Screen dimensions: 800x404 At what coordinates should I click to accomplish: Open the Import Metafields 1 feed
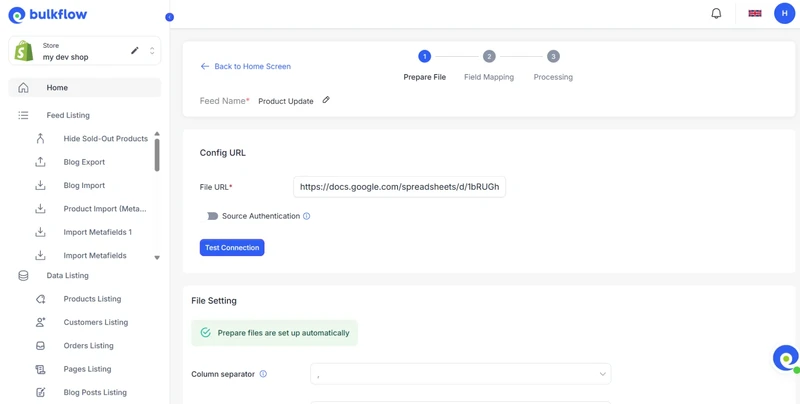pos(97,232)
